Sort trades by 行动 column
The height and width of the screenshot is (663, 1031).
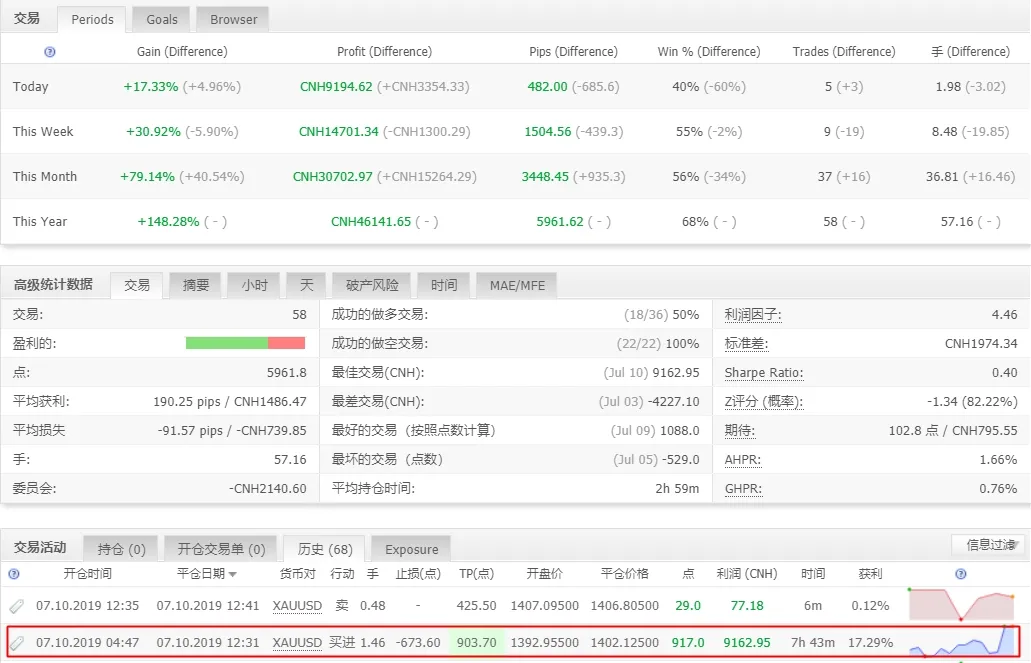342,574
